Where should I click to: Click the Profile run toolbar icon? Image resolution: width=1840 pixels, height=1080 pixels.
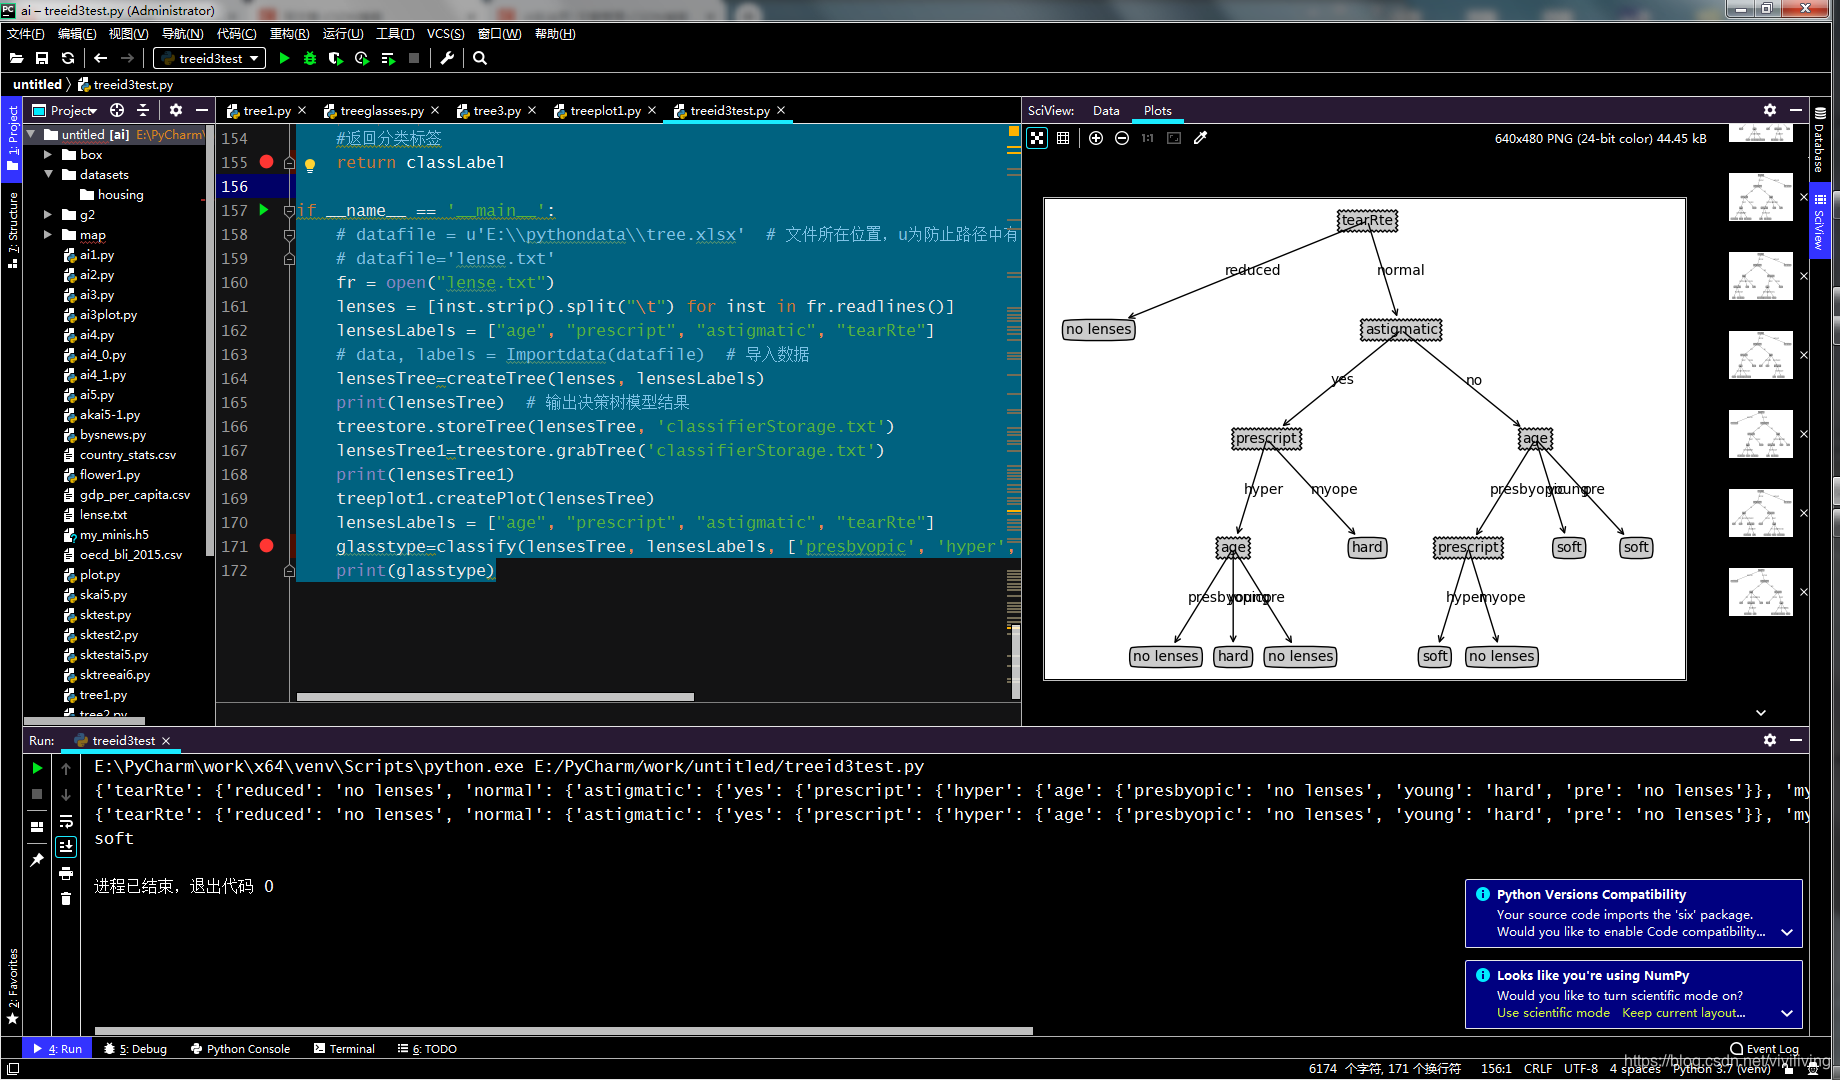362,58
